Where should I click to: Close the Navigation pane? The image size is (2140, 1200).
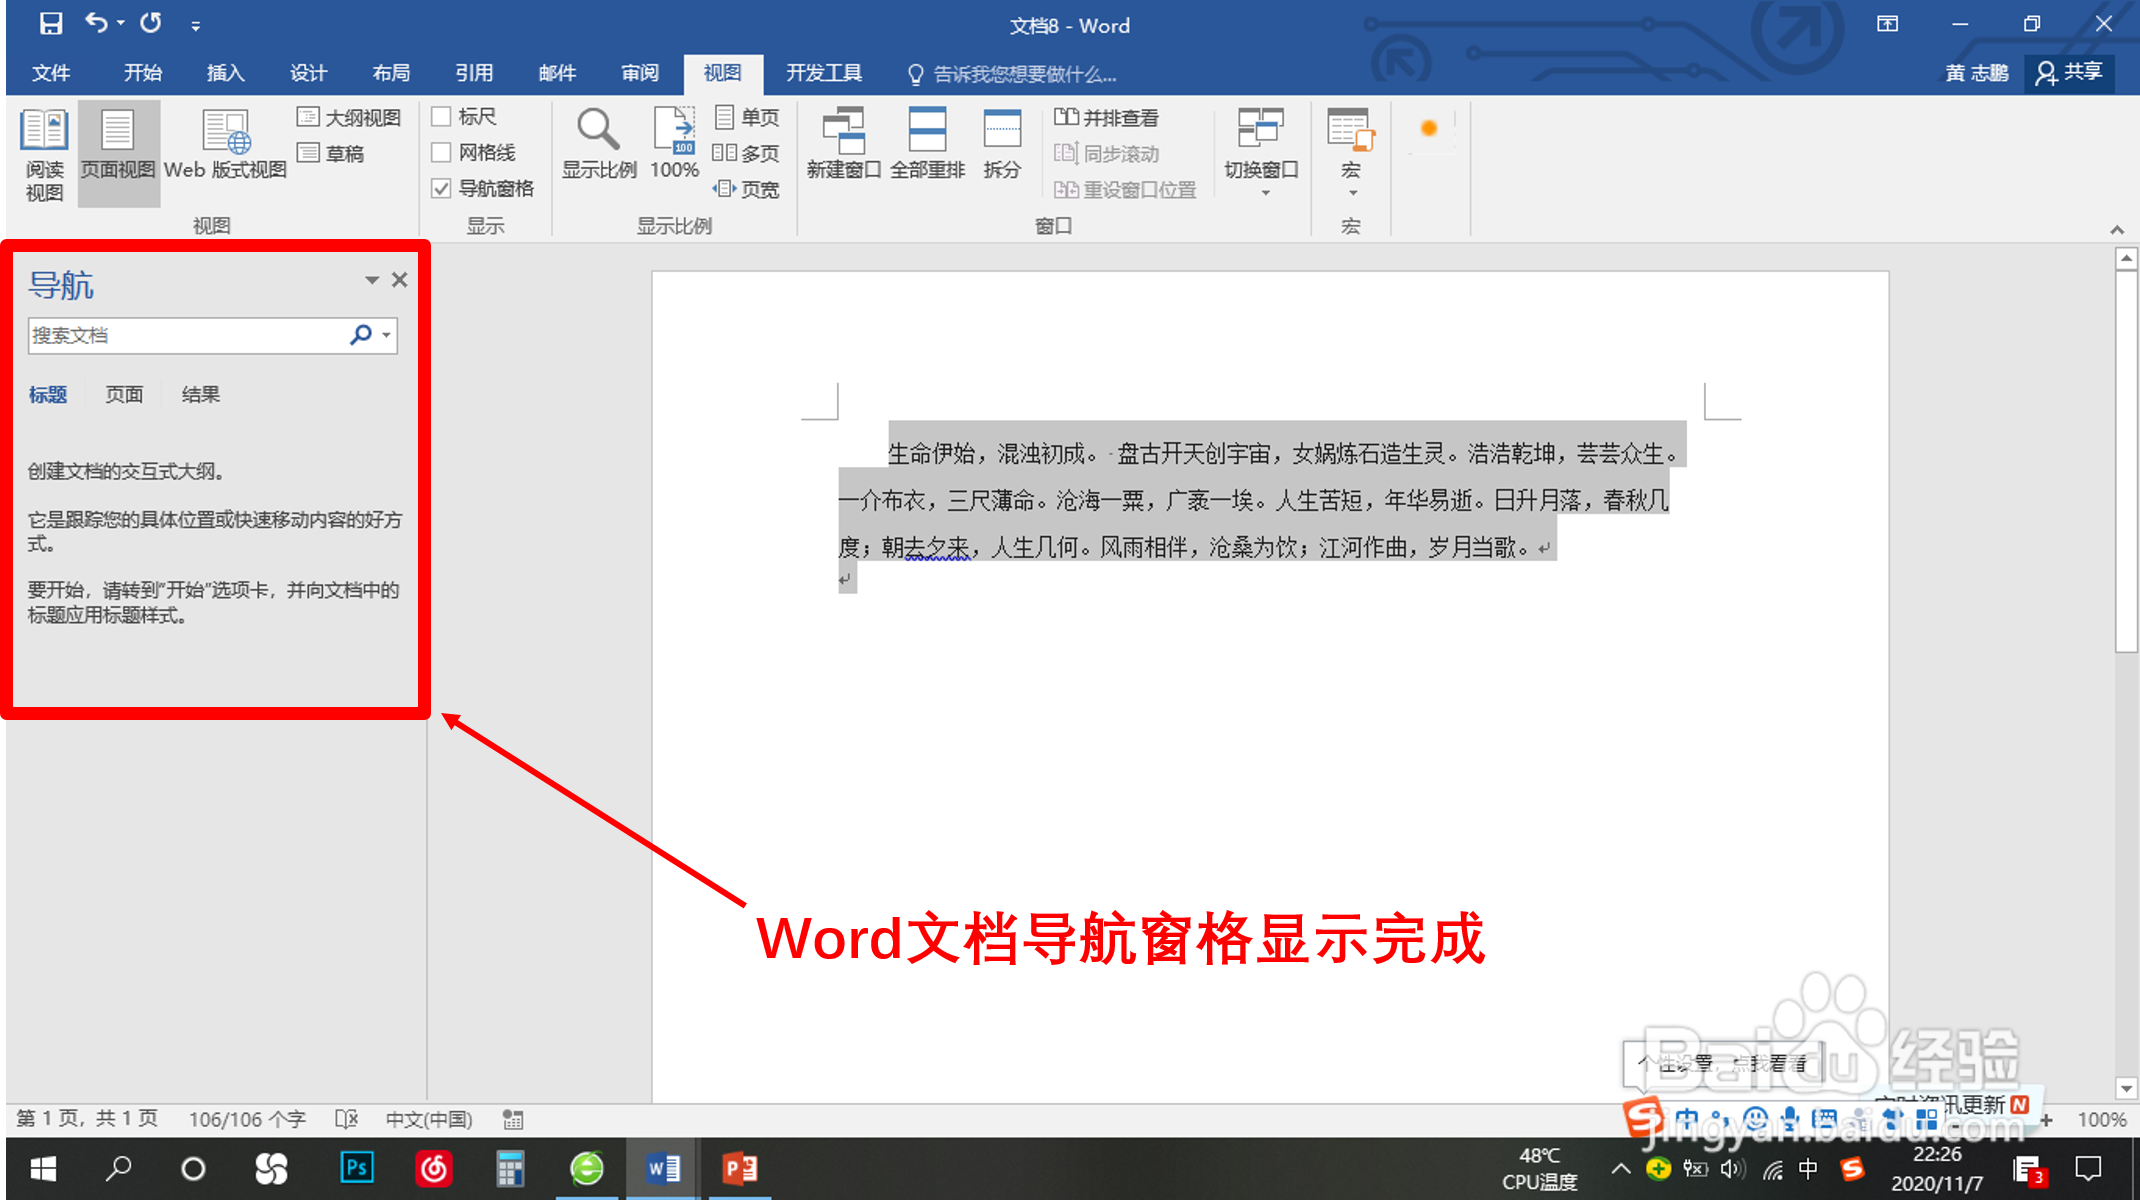pyautogui.click(x=399, y=280)
